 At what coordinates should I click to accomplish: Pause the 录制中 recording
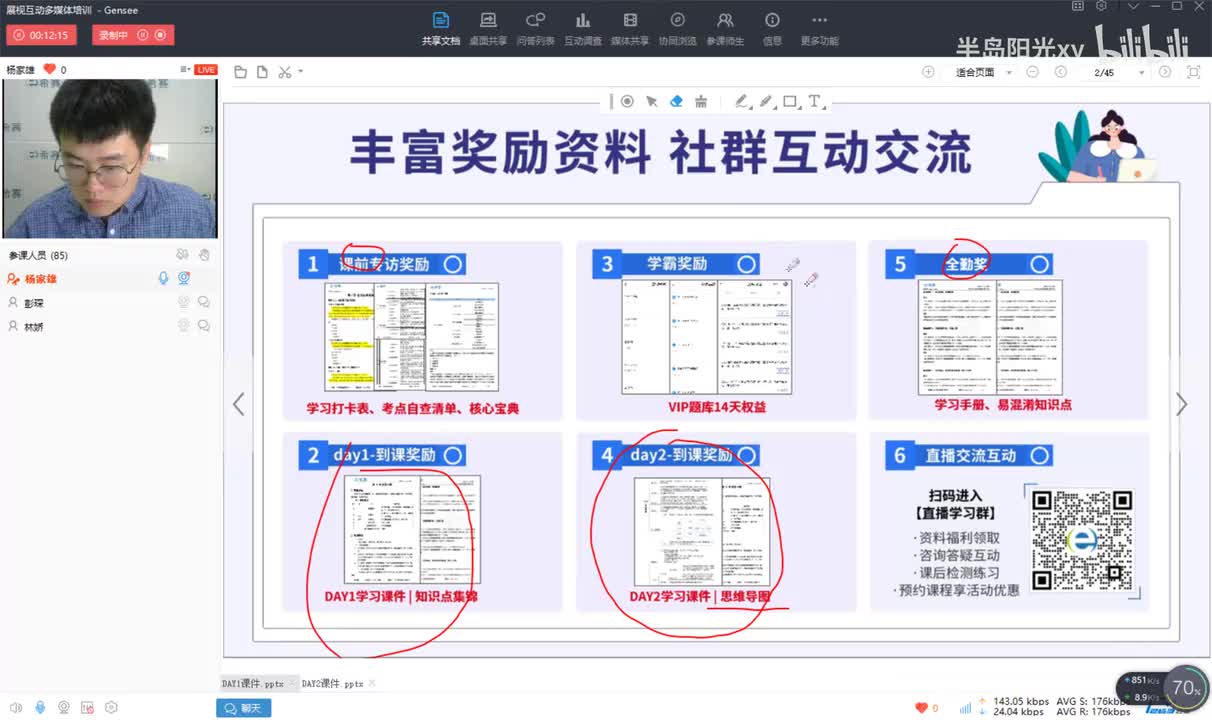[142, 35]
